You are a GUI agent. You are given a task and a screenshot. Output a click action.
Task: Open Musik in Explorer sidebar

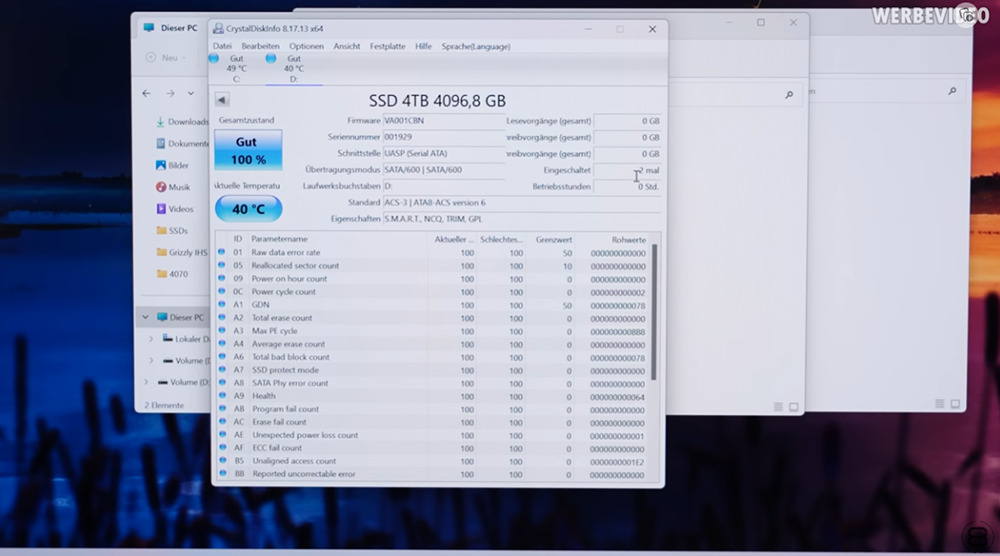click(173, 187)
